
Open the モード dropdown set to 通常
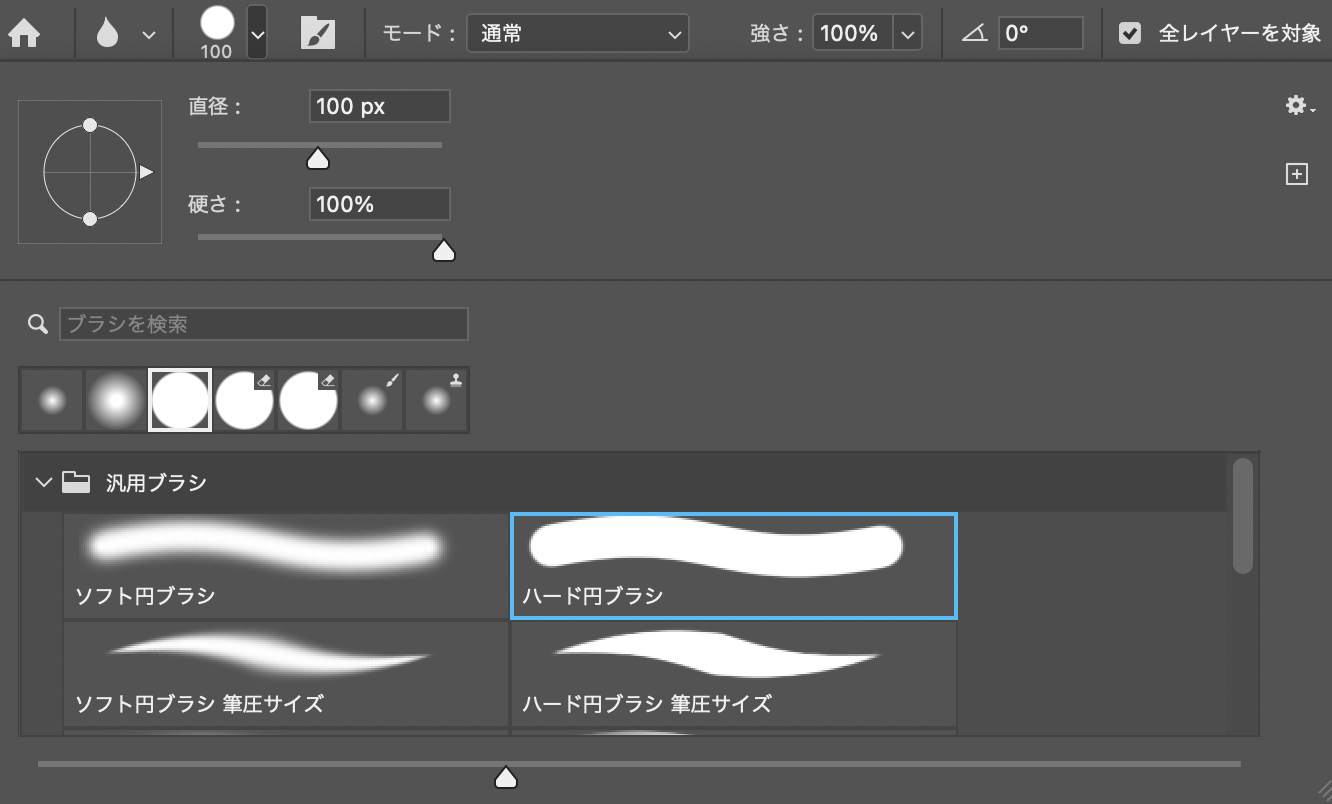[x=577, y=33]
